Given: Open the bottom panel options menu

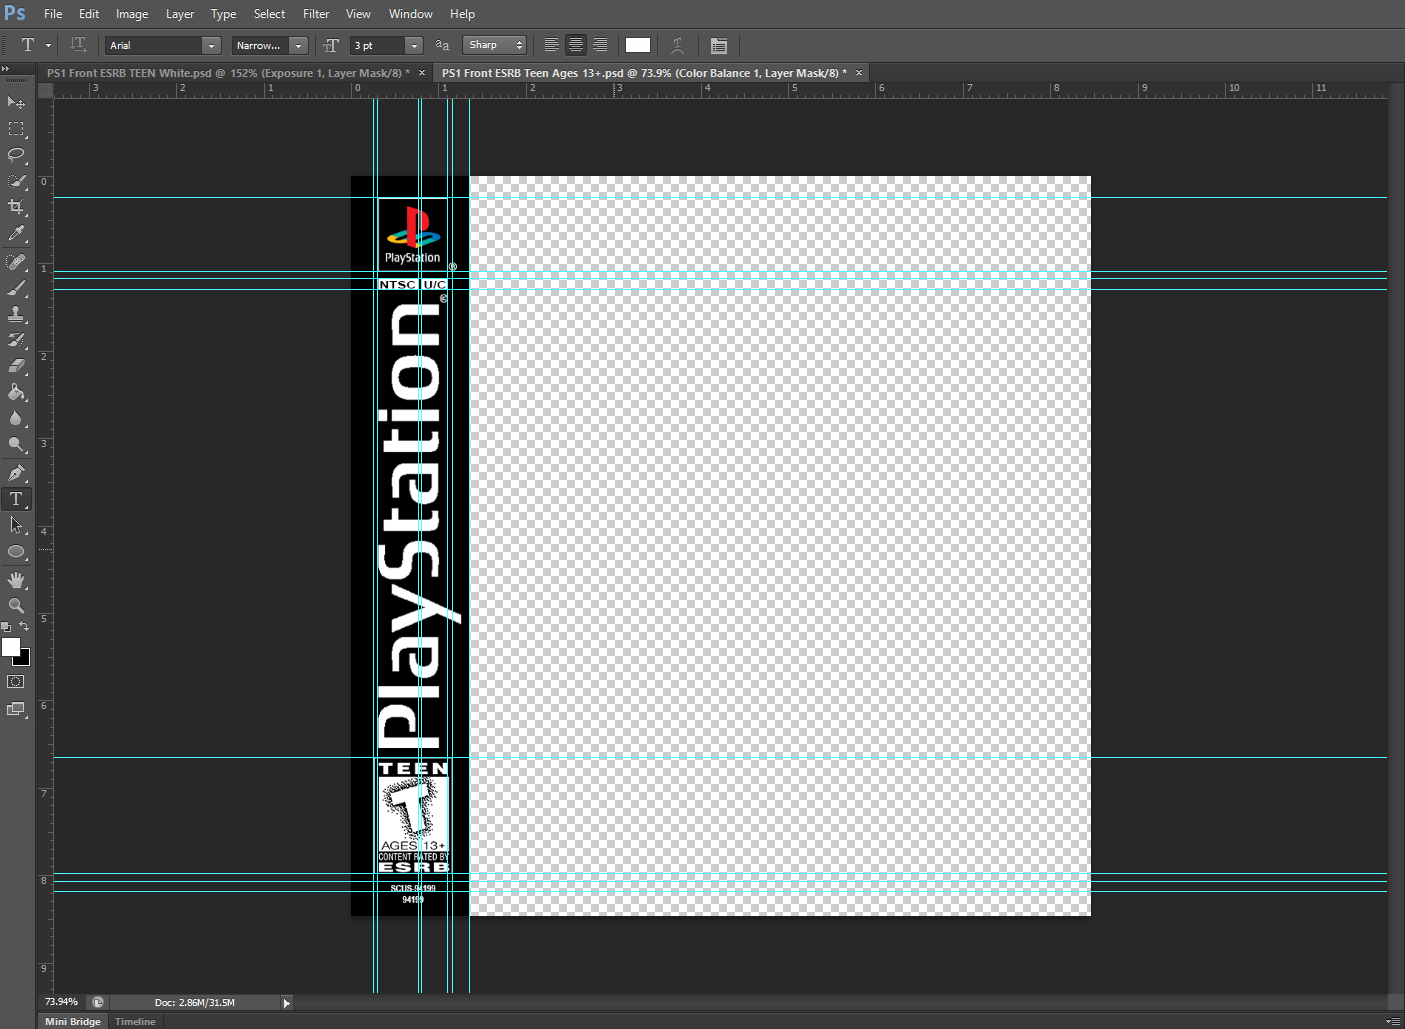Looking at the screenshot, I should [1394, 1021].
